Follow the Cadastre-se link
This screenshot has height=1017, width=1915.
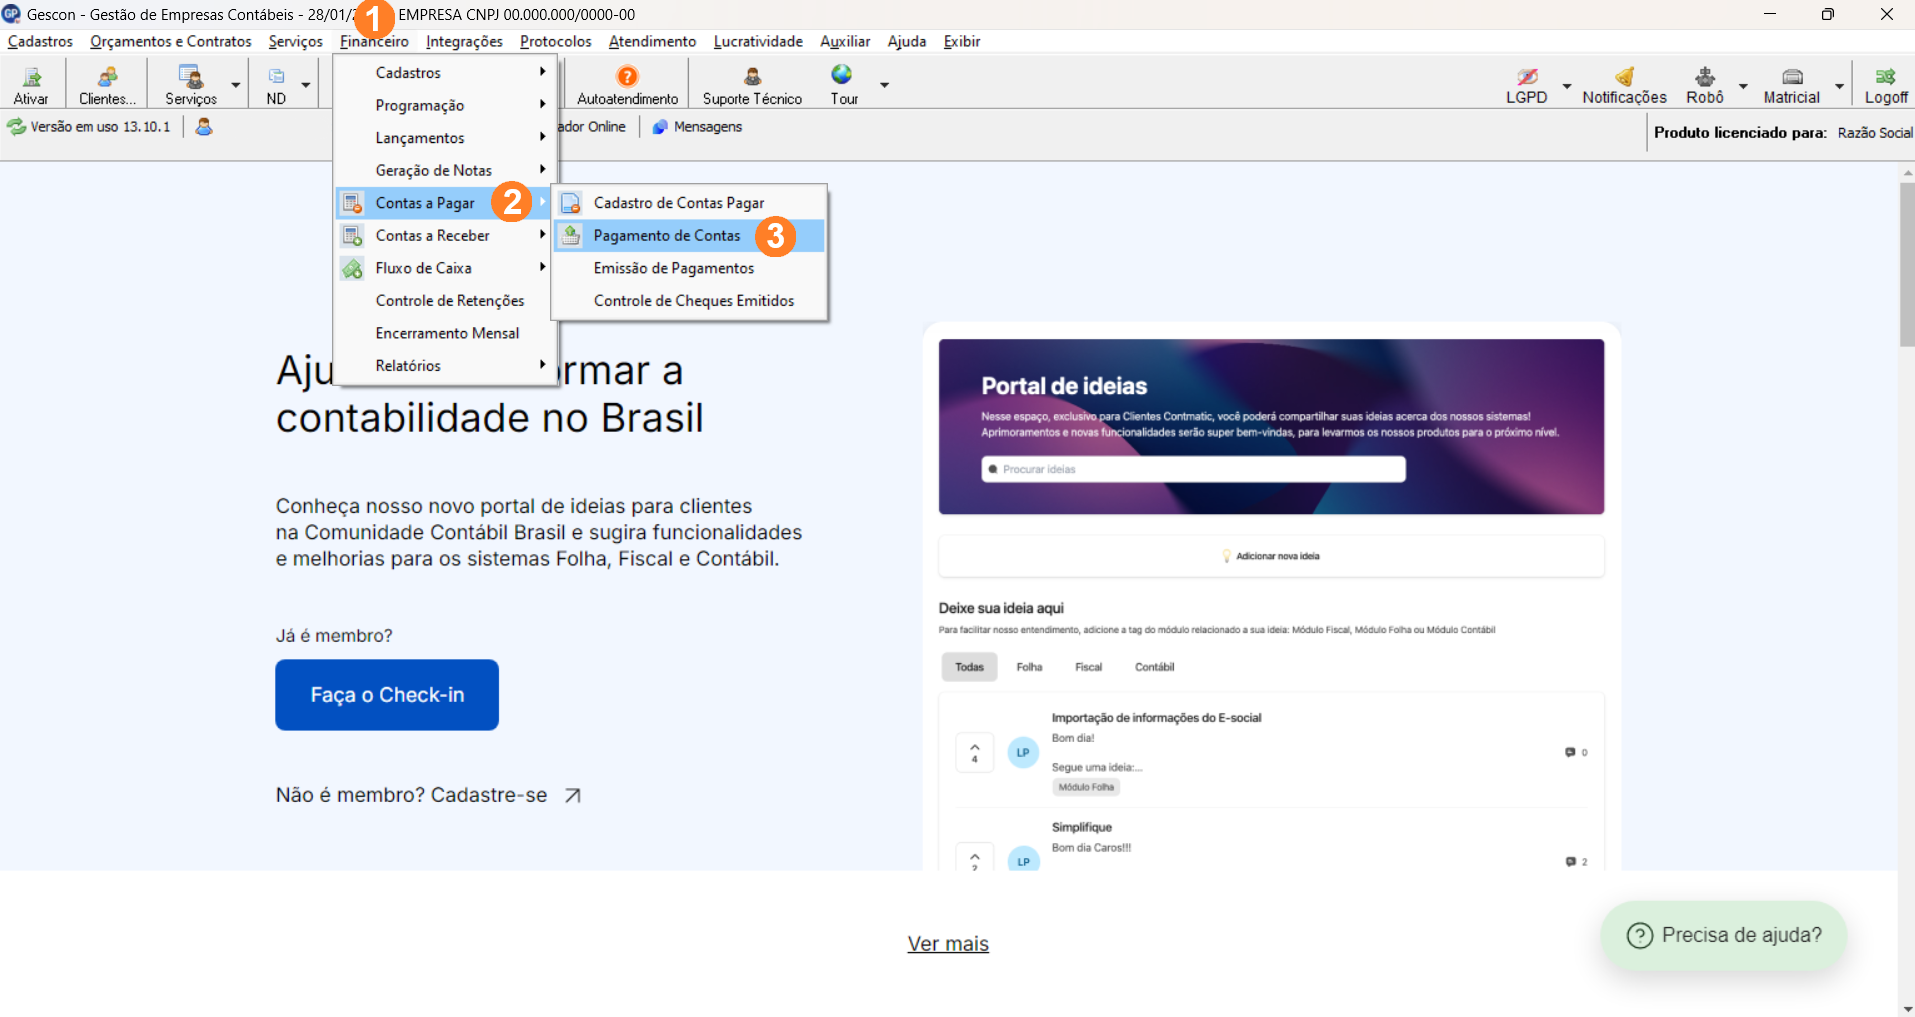pyautogui.click(x=489, y=795)
